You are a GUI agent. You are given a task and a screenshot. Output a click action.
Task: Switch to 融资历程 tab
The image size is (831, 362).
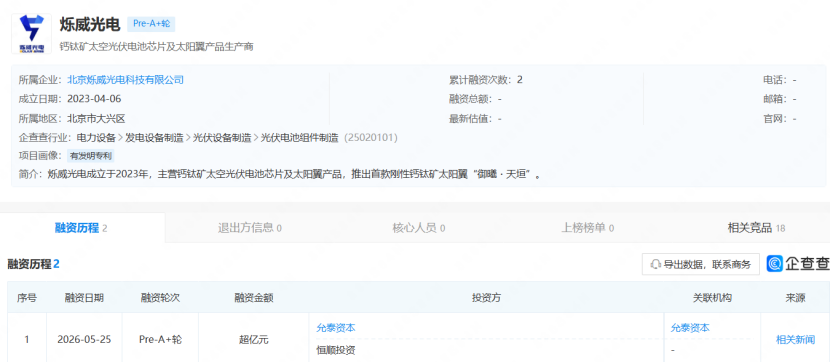[x=82, y=228]
